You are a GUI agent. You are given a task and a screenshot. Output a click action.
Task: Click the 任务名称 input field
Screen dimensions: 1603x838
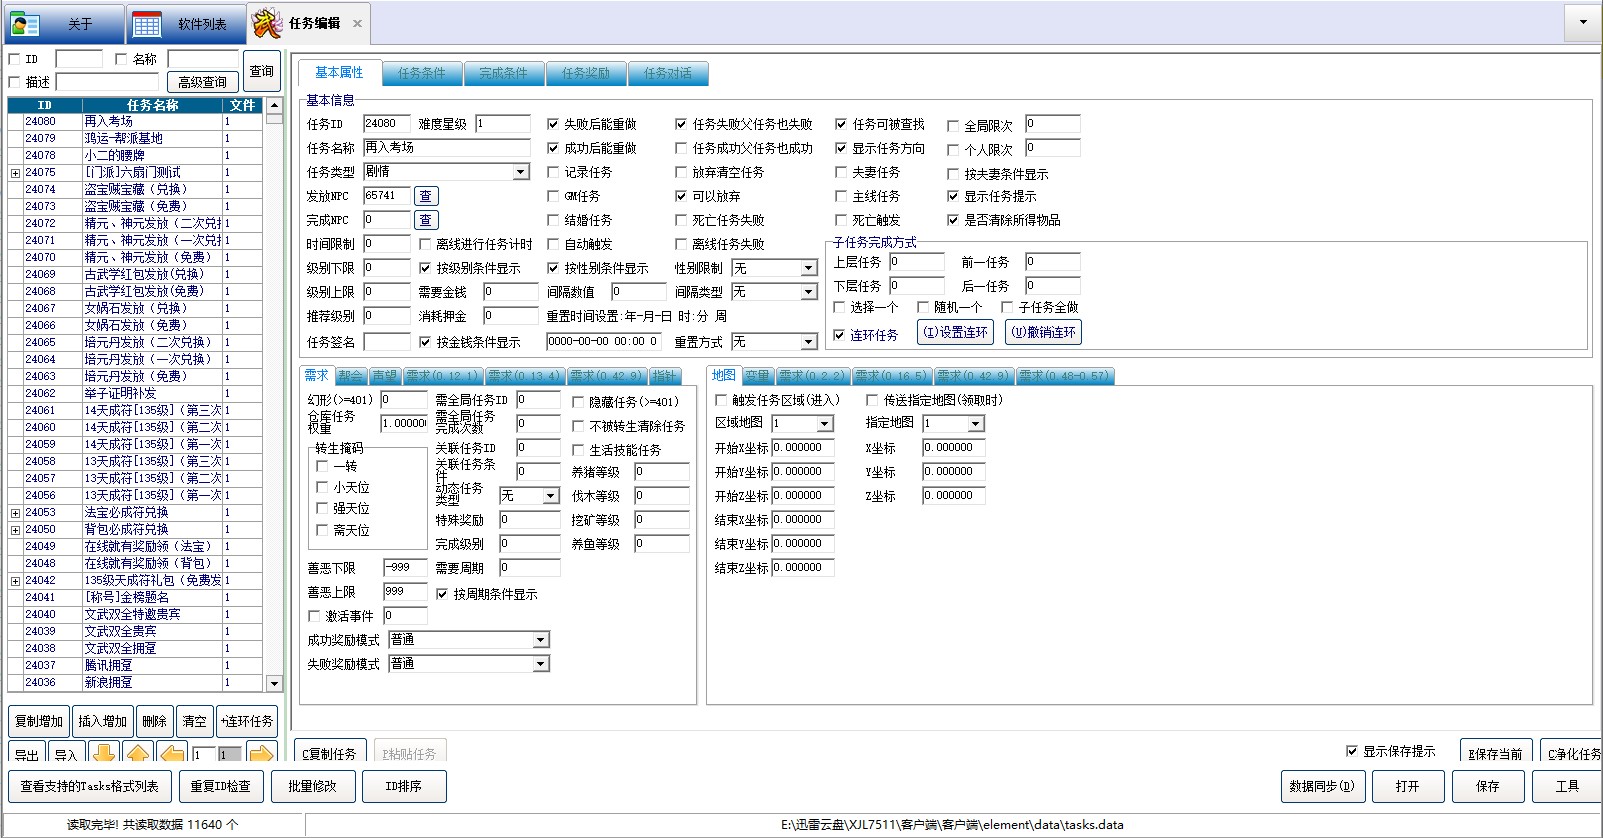[x=445, y=148]
